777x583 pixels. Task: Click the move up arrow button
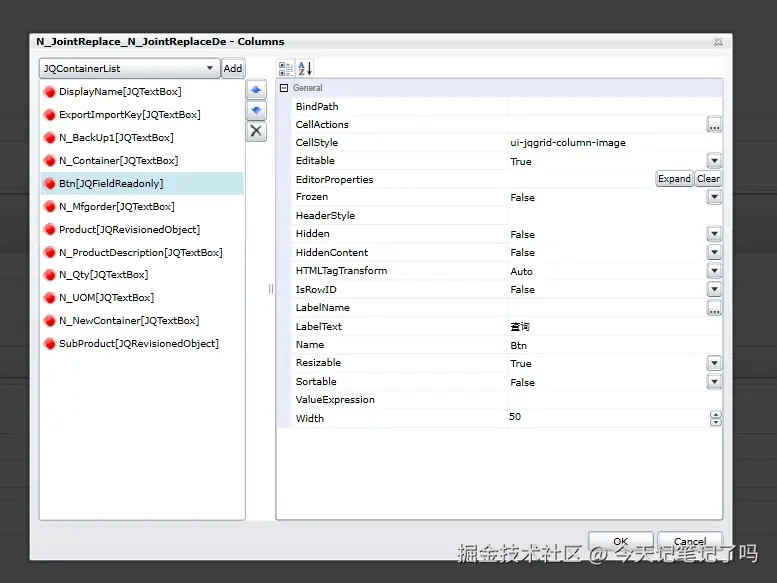(x=256, y=90)
